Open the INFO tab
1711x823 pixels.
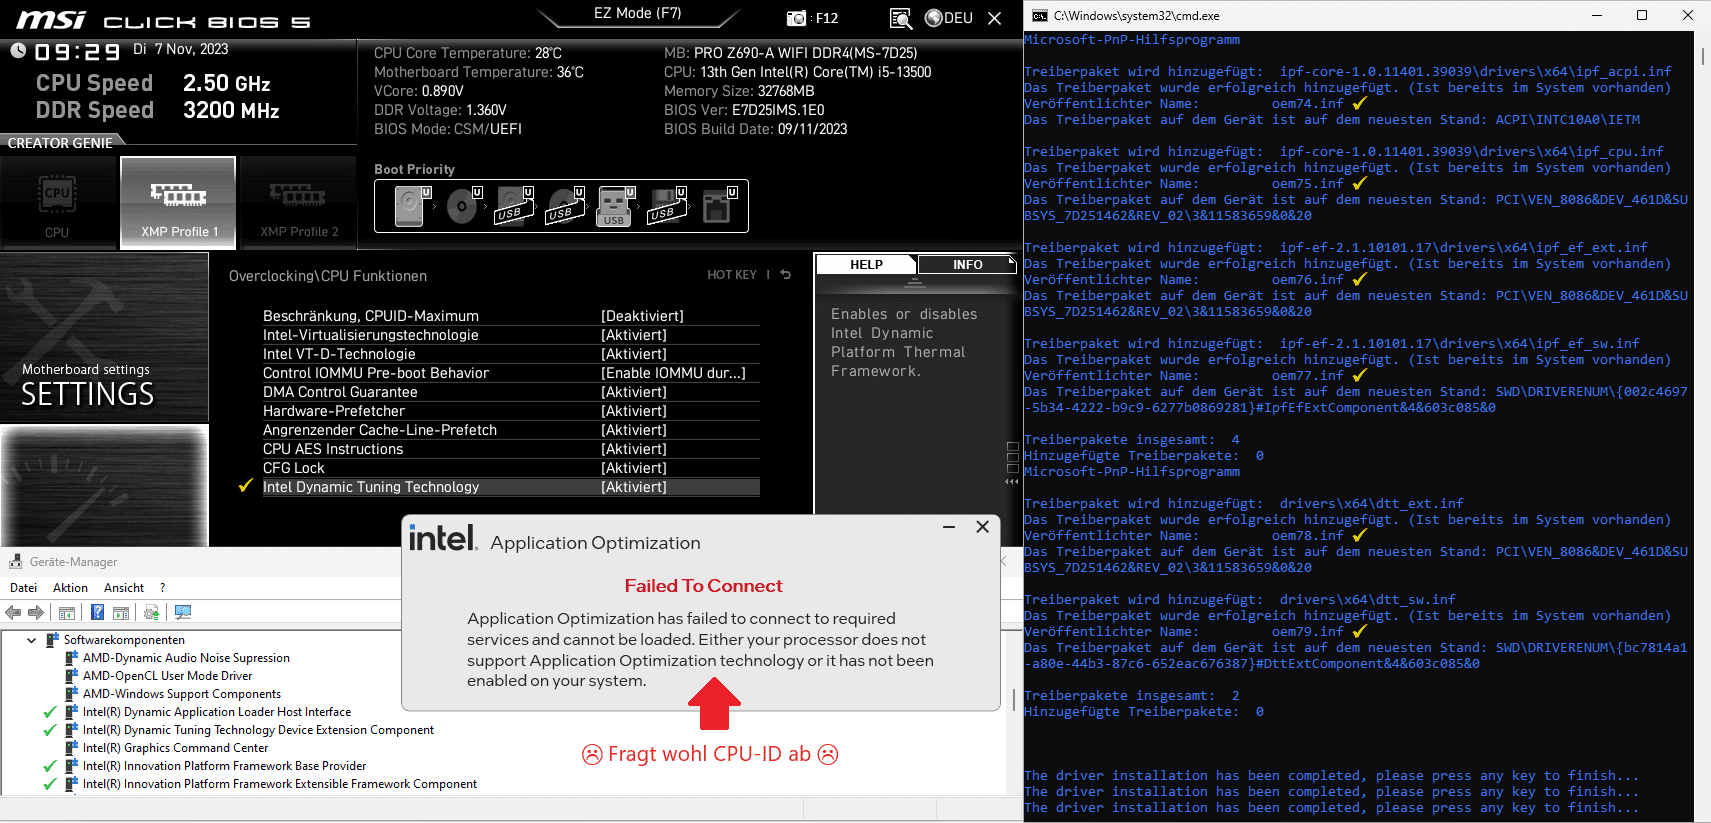tap(967, 265)
